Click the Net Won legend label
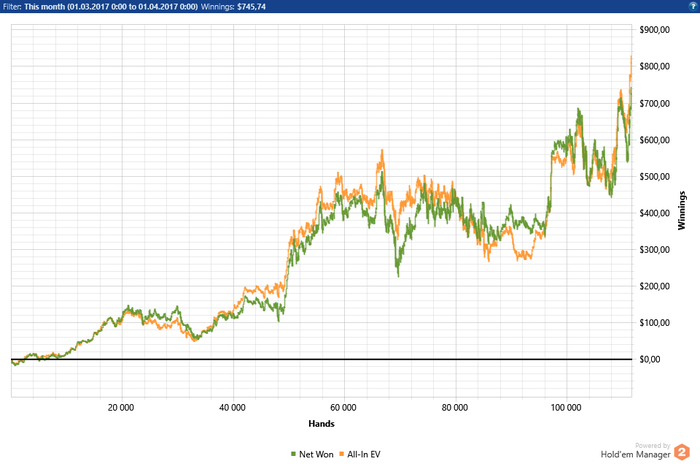 tap(316, 454)
